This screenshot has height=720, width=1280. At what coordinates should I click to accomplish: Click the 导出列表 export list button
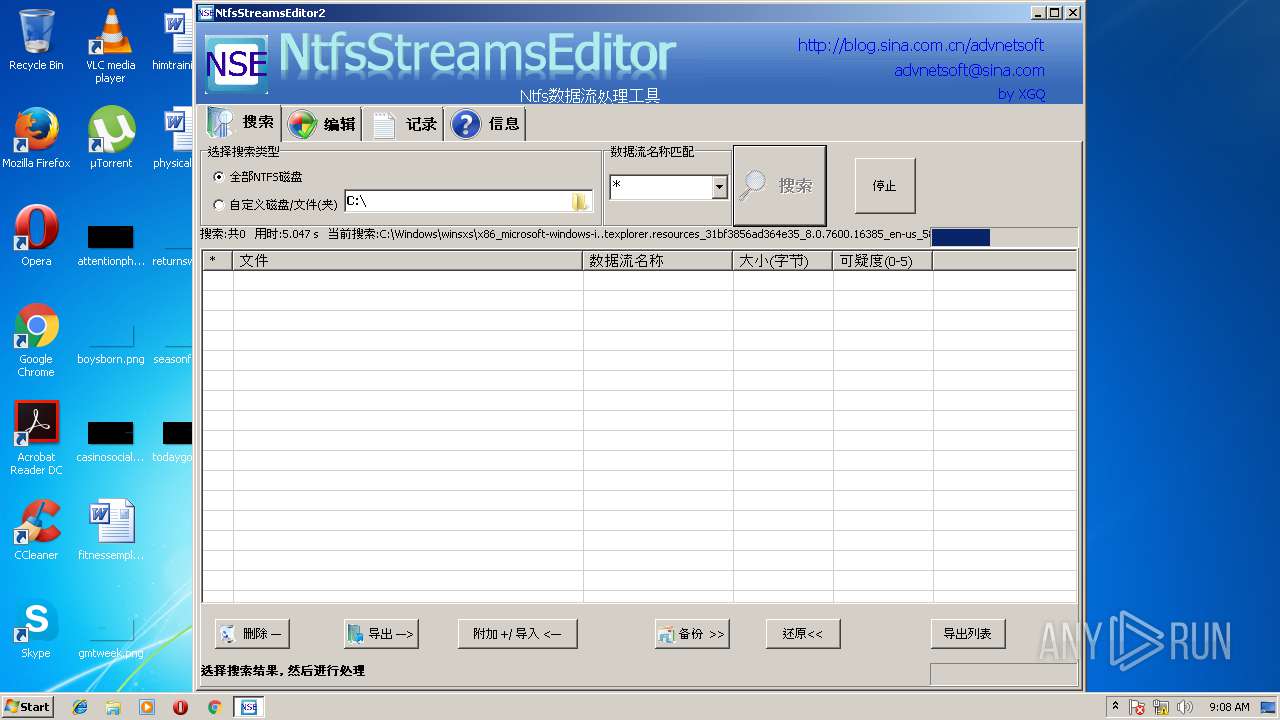[968, 634]
